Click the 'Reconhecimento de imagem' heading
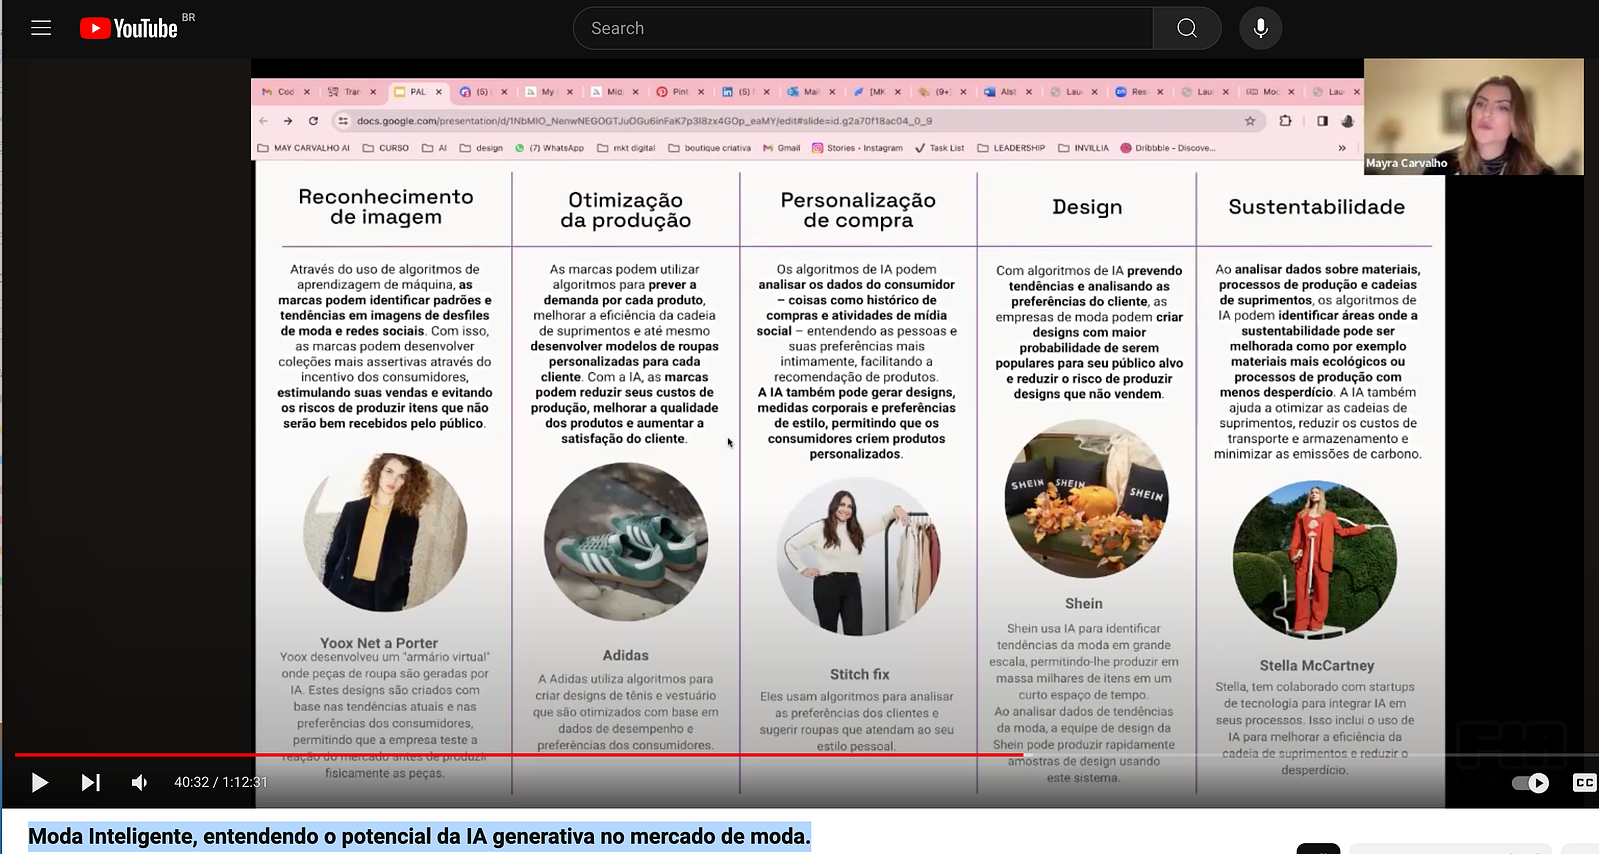1599x854 pixels. click(x=386, y=207)
